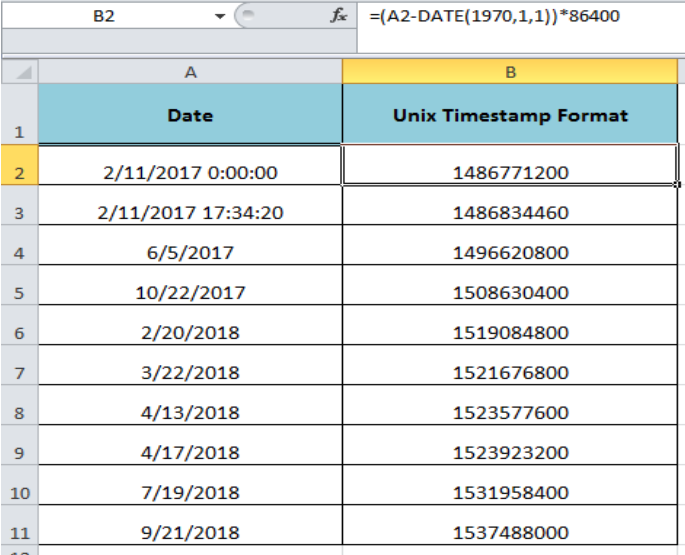
Task: Select row 3 header
Action: coord(20,205)
